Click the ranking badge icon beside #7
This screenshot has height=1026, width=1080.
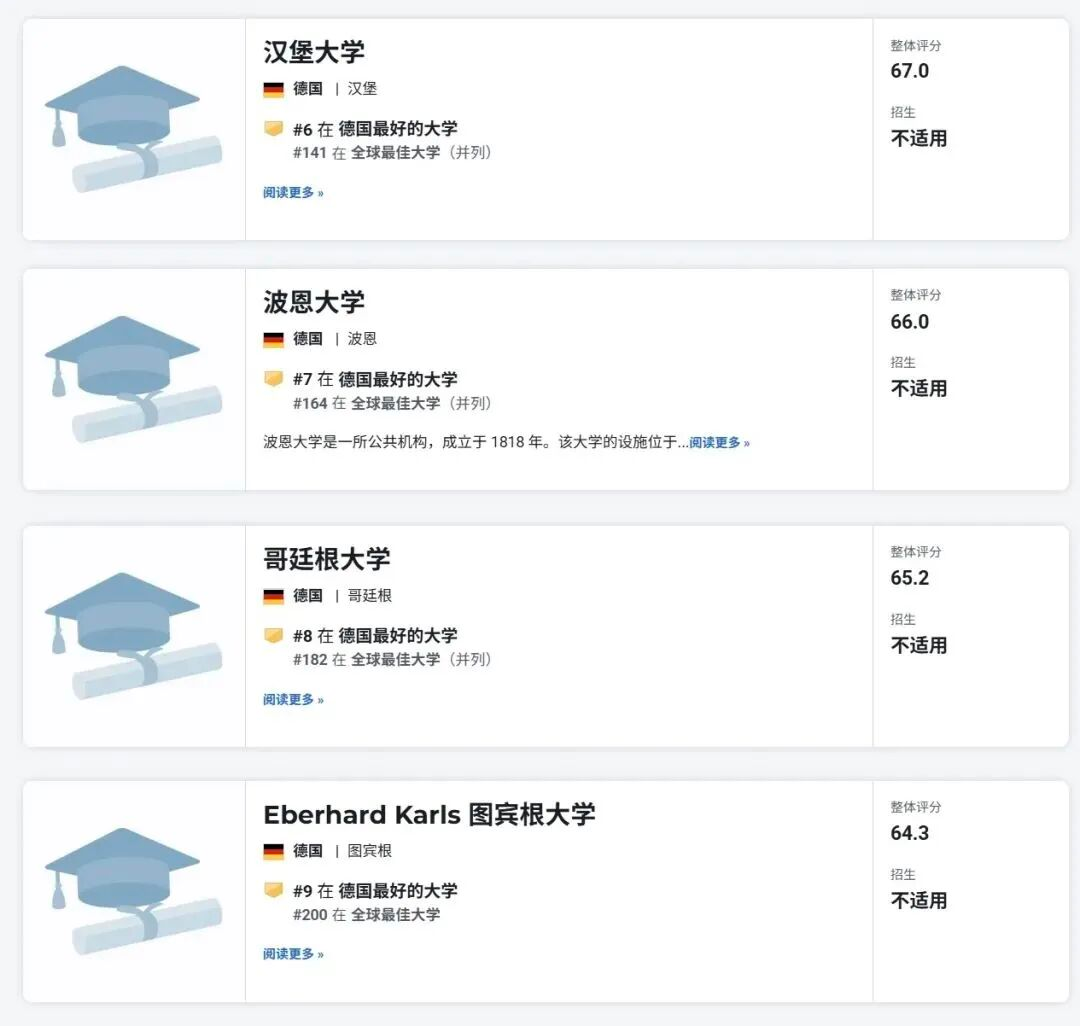click(x=272, y=381)
